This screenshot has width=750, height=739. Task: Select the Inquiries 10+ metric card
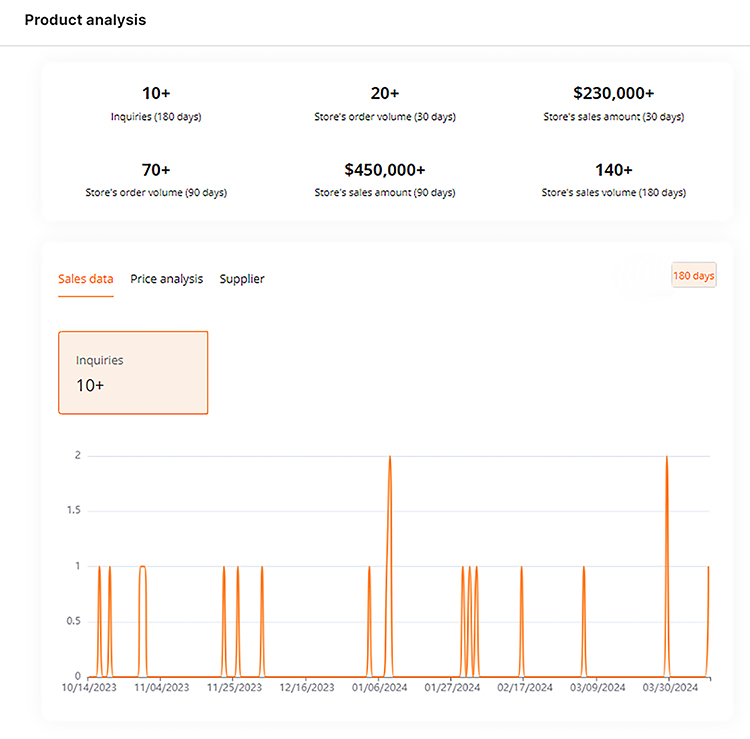click(133, 372)
